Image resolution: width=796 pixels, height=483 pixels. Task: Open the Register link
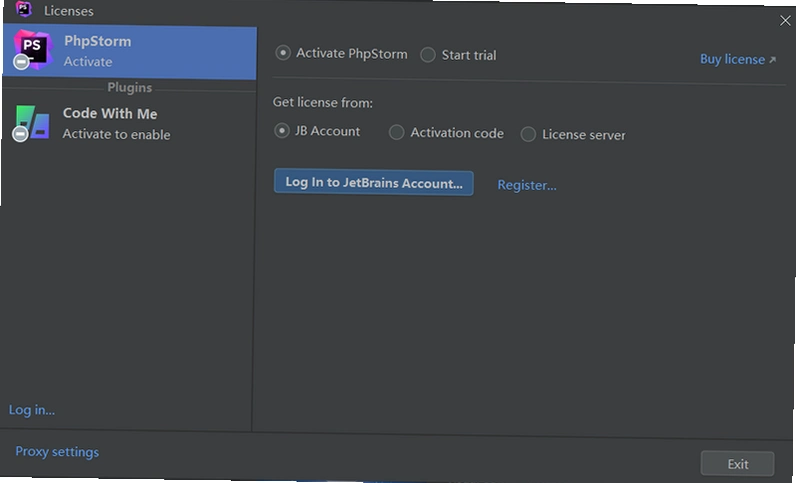pos(527,185)
